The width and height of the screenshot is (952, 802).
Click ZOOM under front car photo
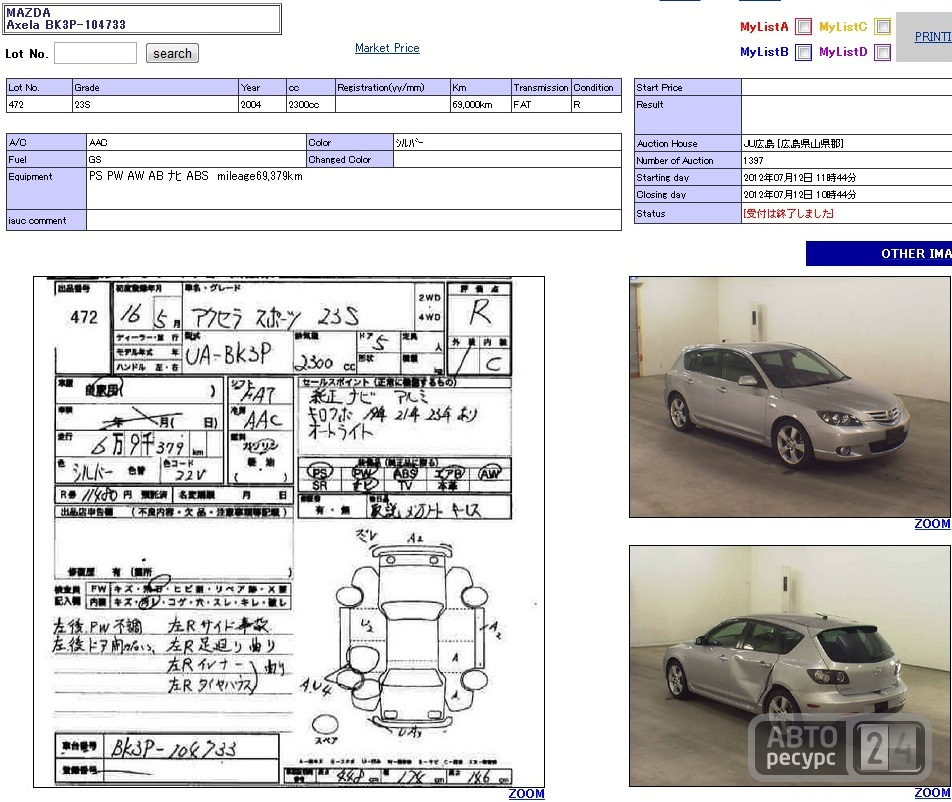[x=932, y=524]
